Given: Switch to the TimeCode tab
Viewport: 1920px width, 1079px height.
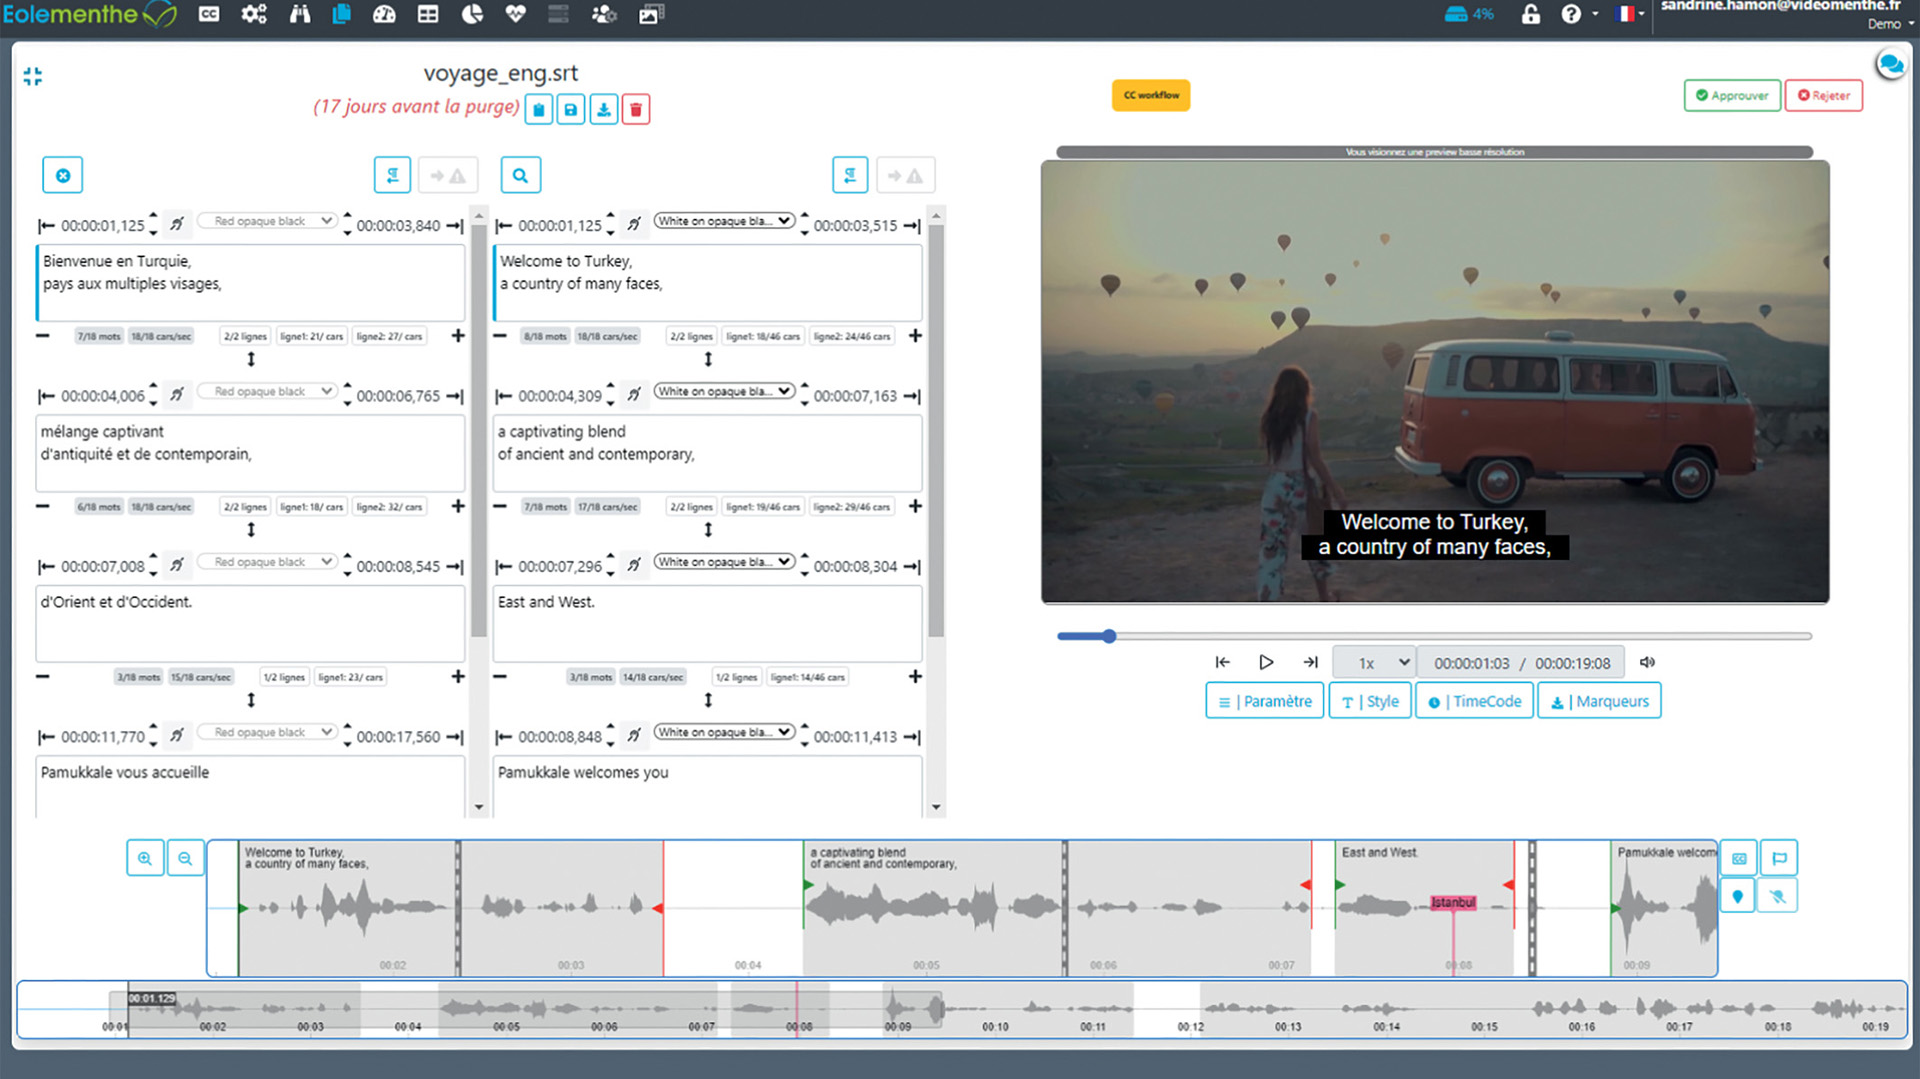Looking at the screenshot, I should tap(1475, 701).
